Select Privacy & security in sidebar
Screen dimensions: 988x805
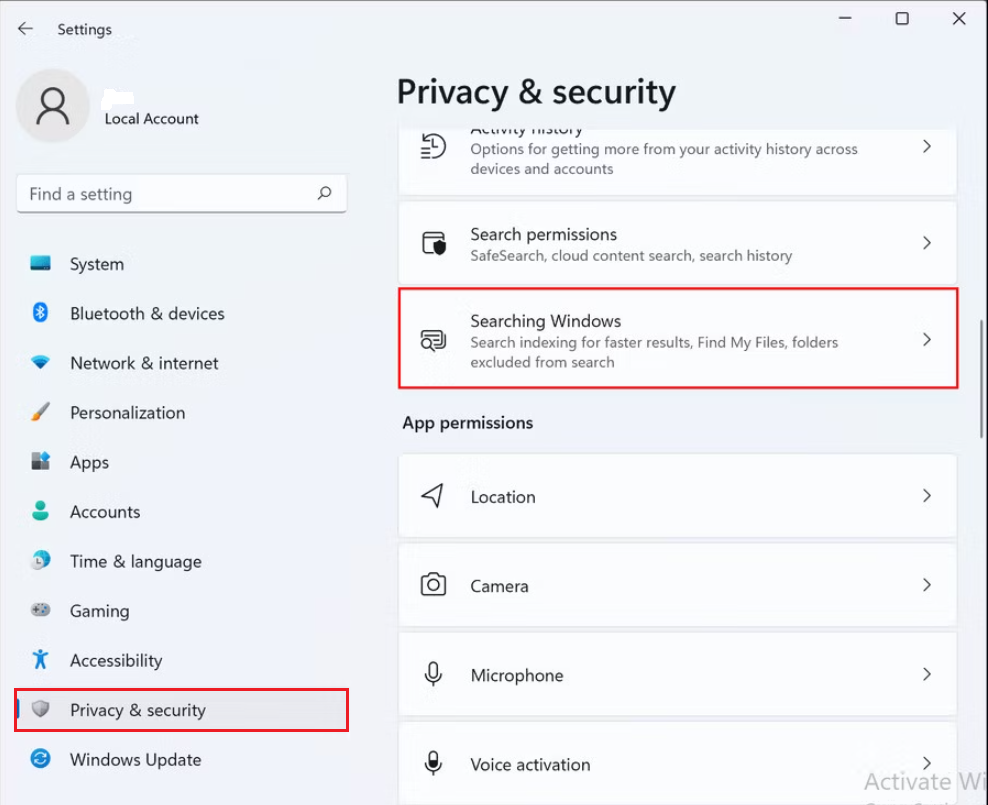point(181,710)
